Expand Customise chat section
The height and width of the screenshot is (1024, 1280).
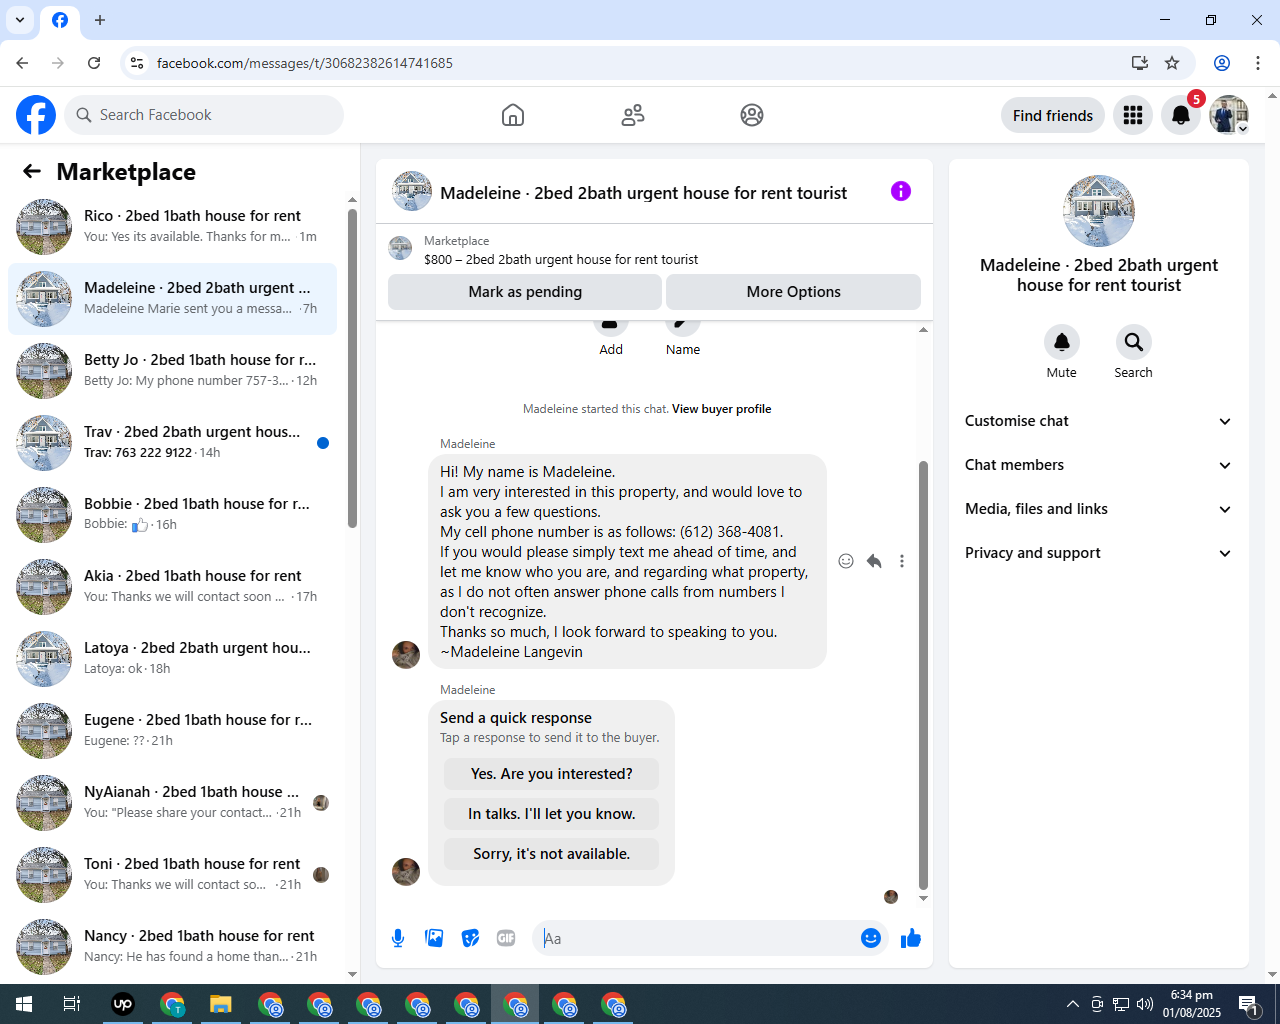coord(1099,421)
